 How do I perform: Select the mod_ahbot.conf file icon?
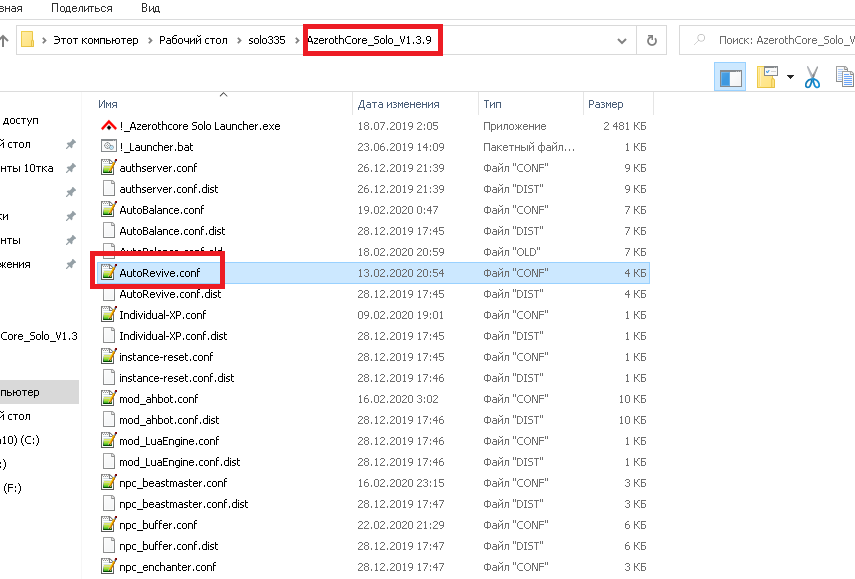109,399
